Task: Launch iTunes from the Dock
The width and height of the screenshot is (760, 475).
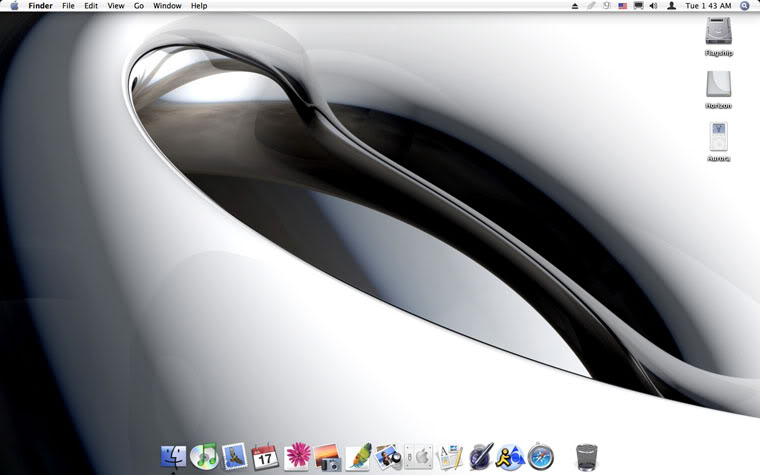Action: tap(204, 457)
